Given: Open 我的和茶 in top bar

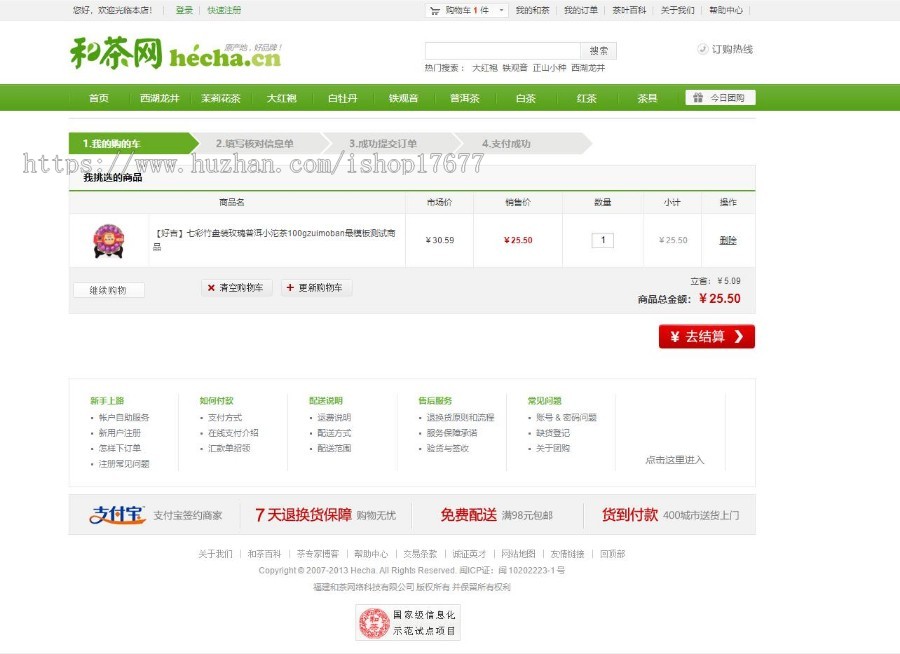Looking at the screenshot, I should (532, 10).
